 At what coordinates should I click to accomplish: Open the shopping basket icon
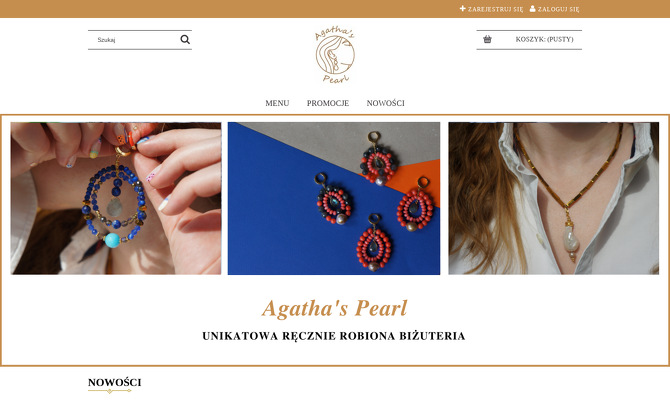coord(487,39)
